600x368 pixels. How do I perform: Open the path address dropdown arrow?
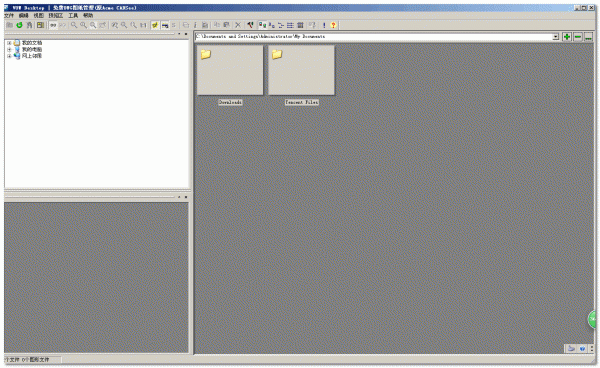coord(556,36)
